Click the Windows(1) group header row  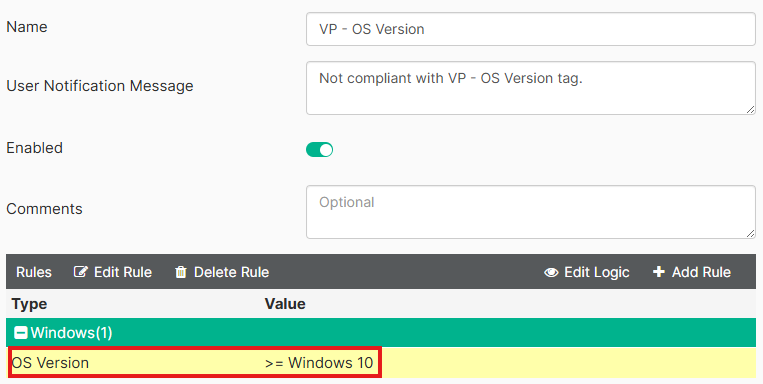(x=381, y=332)
